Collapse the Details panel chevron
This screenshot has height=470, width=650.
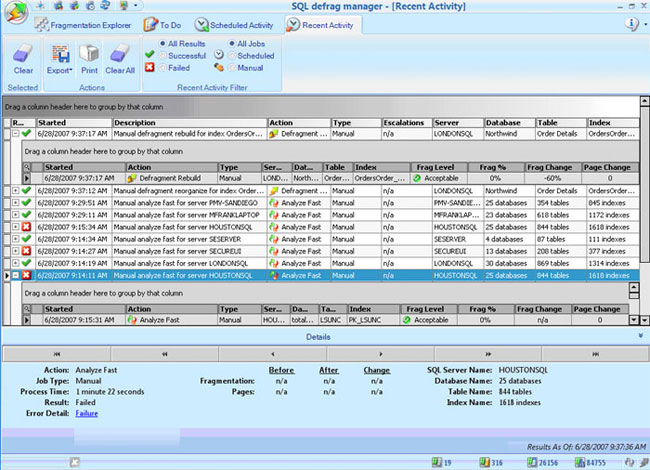point(641,336)
